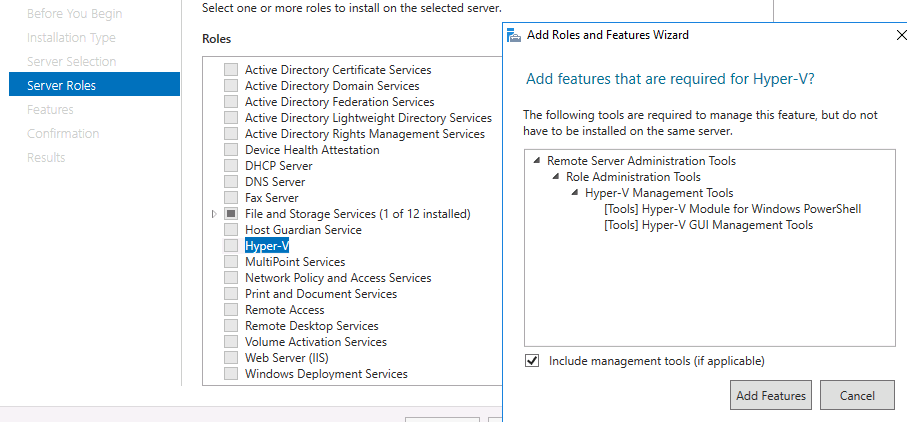Select Active Directory Domain Services role

point(332,86)
